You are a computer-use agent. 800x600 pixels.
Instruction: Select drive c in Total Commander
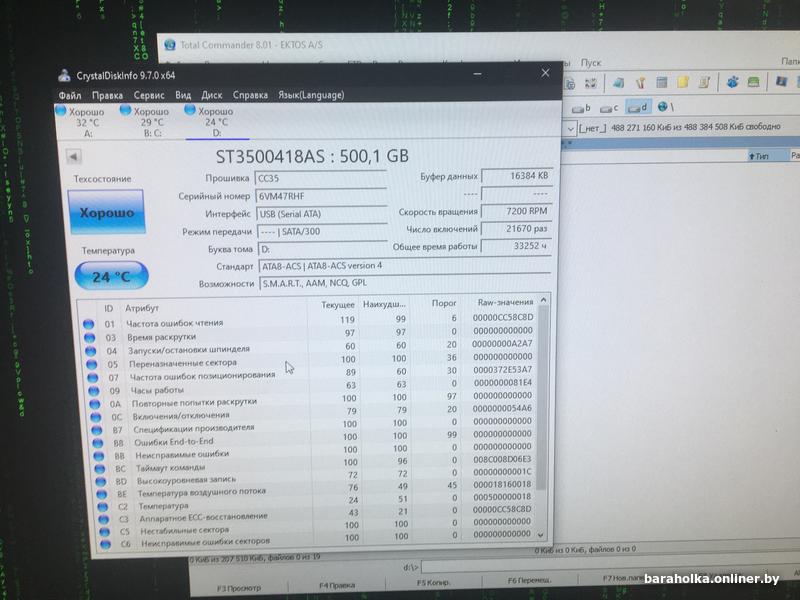609,108
